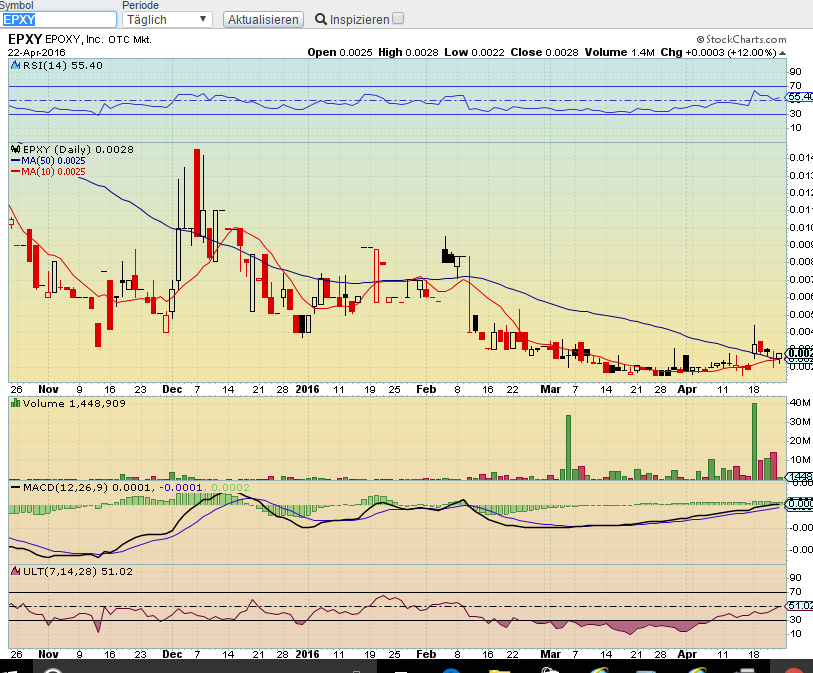Click the candlestick icon beside EPXY (Daily)
The image size is (813, 673).
point(16,149)
